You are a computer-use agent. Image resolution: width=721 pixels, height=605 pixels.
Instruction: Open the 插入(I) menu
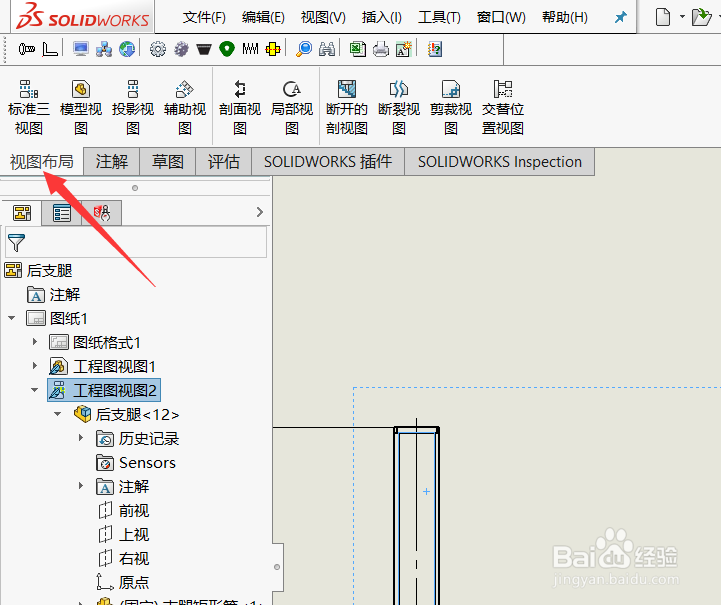click(382, 17)
